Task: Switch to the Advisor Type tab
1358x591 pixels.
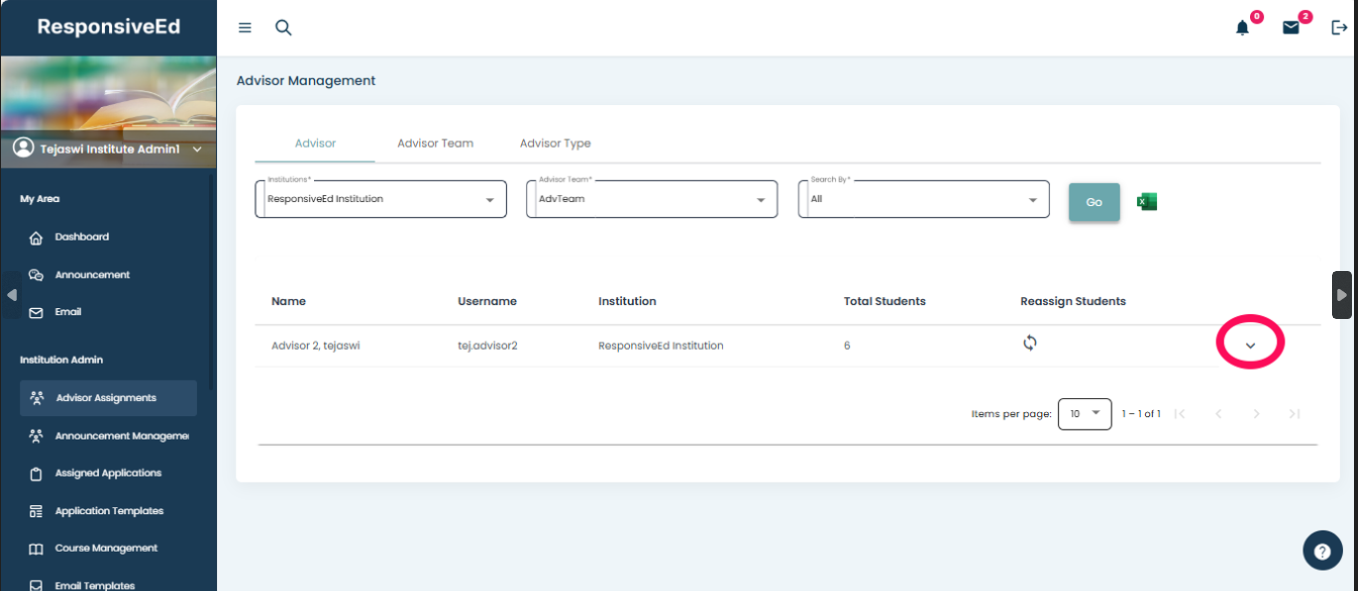Action: (x=555, y=143)
